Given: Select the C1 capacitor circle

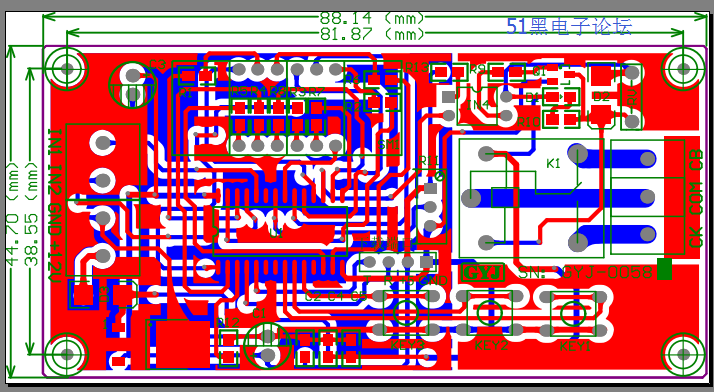Looking at the screenshot, I should click(267, 346).
